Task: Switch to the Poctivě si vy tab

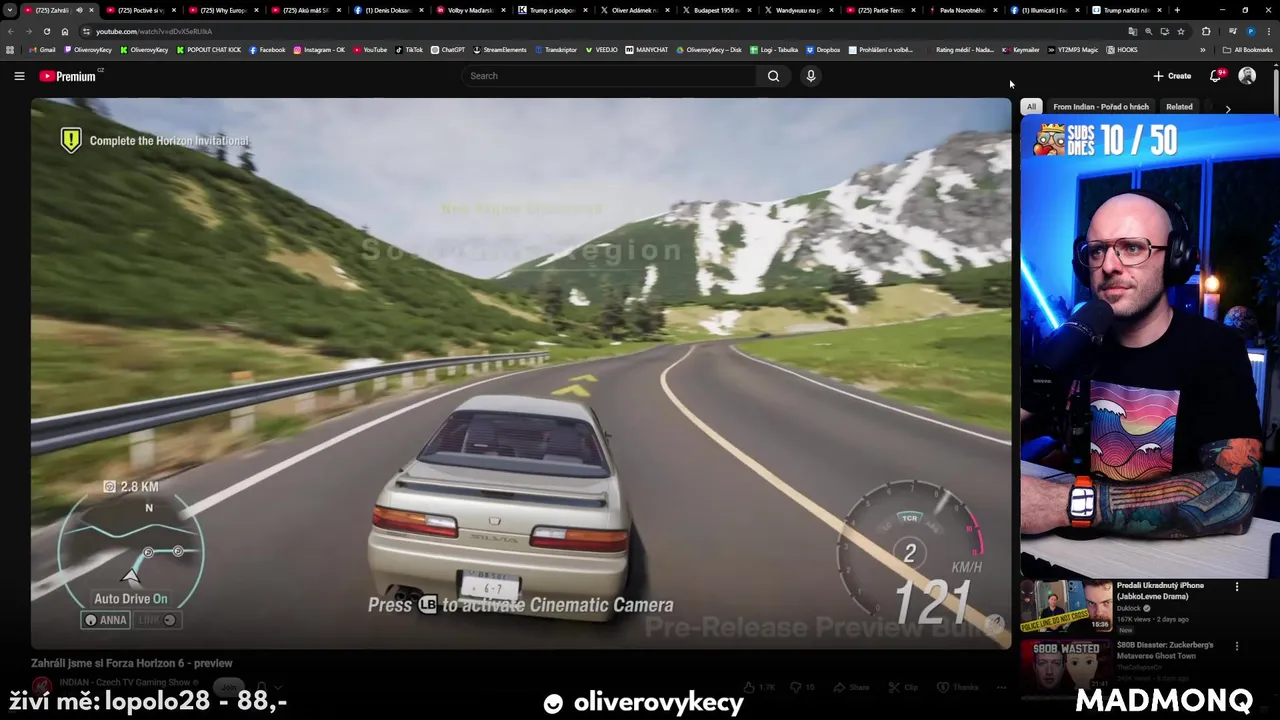Action: [x=140, y=10]
